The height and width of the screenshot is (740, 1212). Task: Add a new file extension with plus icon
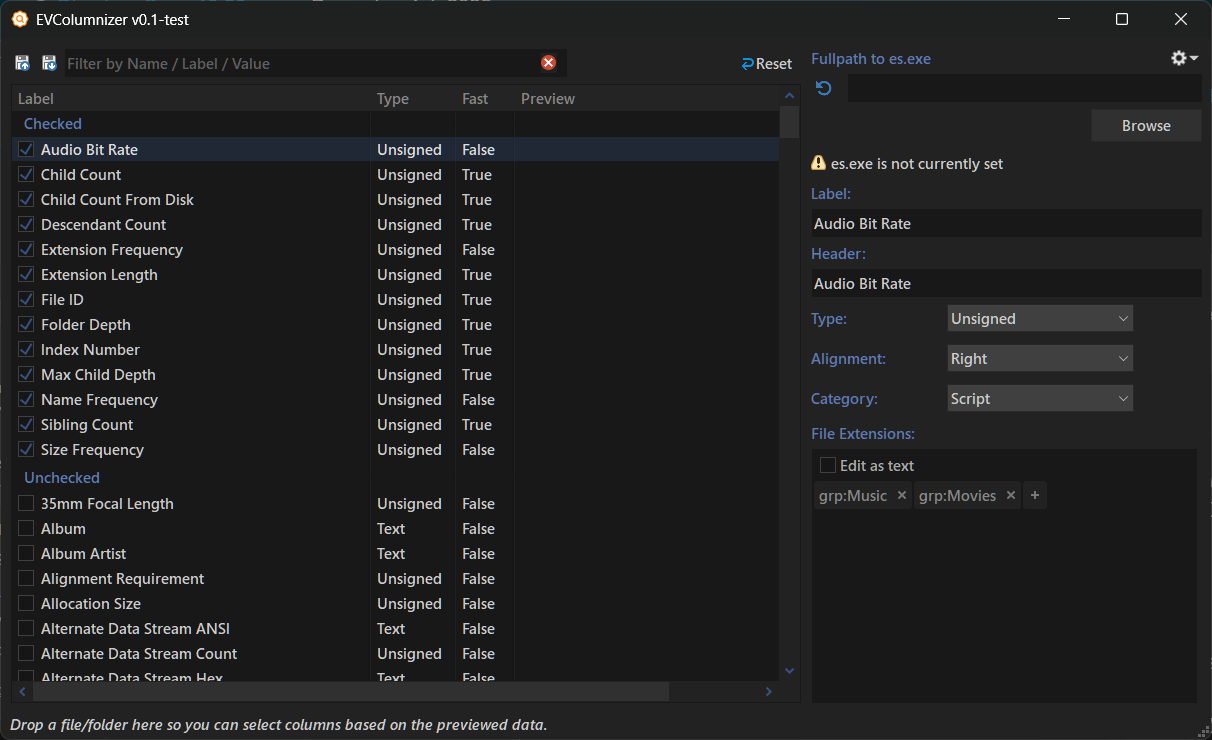(1035, 496)
